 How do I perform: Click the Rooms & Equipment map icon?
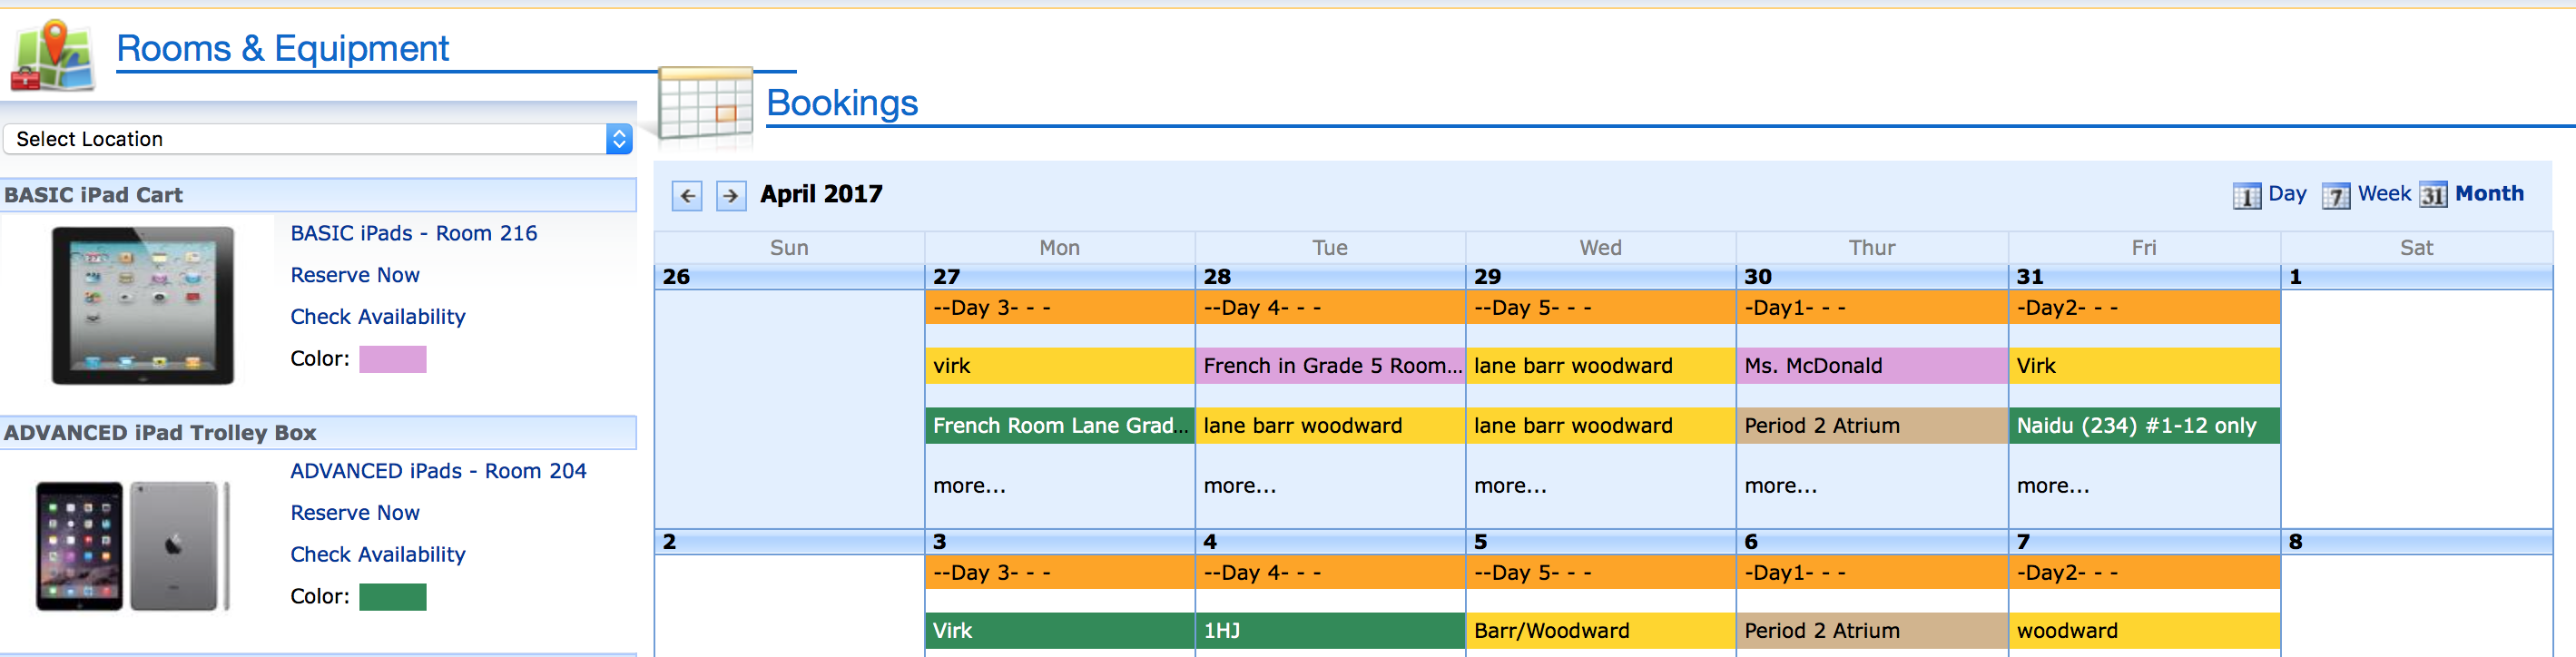[53, 55]
